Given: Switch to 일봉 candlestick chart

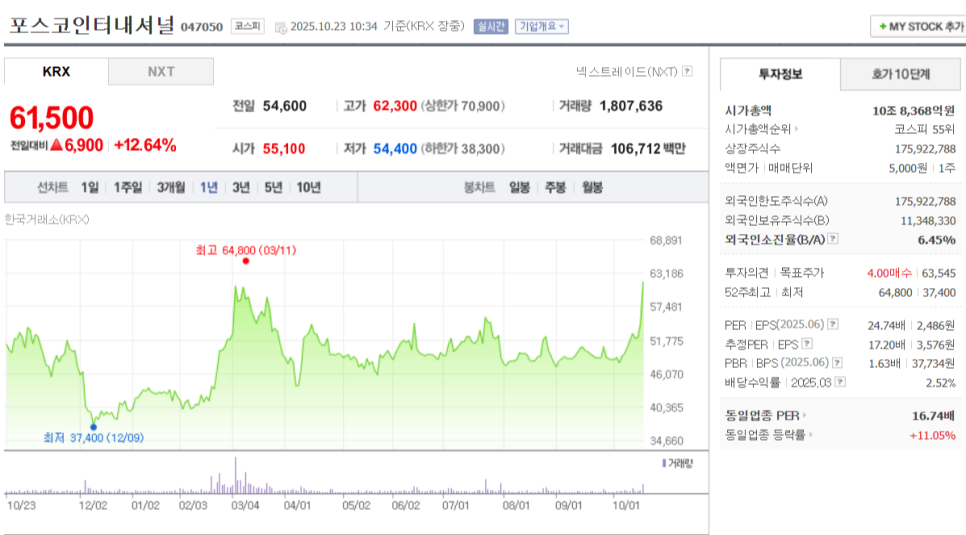Looking at the screenshot, I should point(519,187).
